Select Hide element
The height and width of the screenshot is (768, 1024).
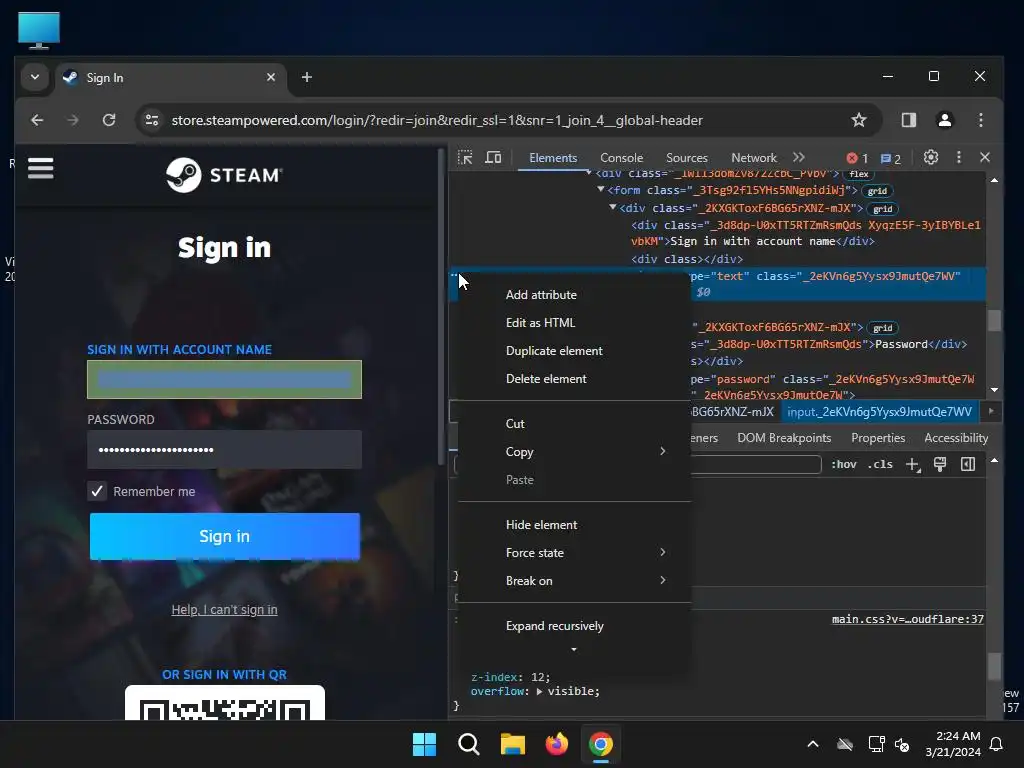[574, 525]
